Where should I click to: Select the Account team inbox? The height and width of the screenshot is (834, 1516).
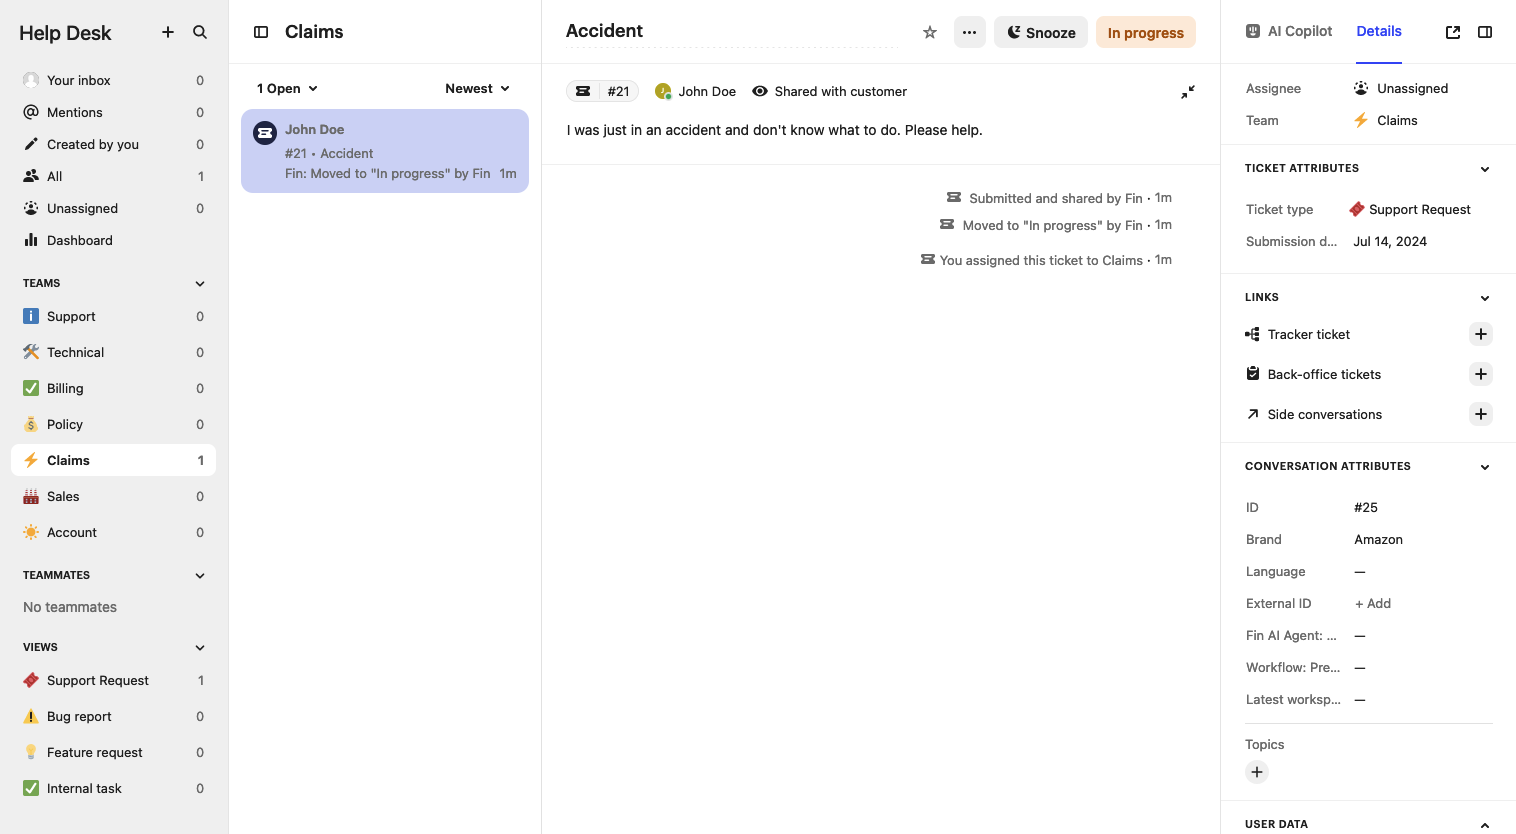[113, 532]
